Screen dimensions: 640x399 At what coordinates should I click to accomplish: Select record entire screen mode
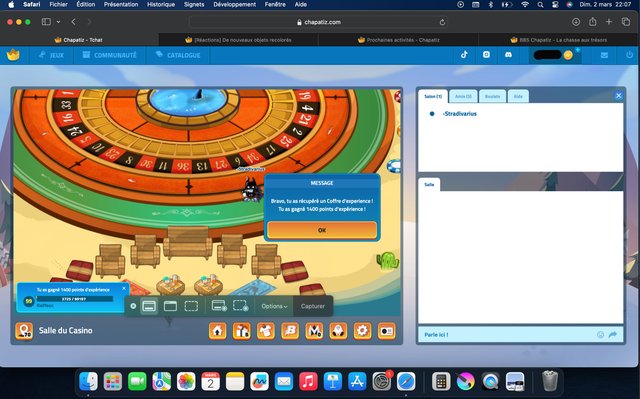[x=219, y=306]
